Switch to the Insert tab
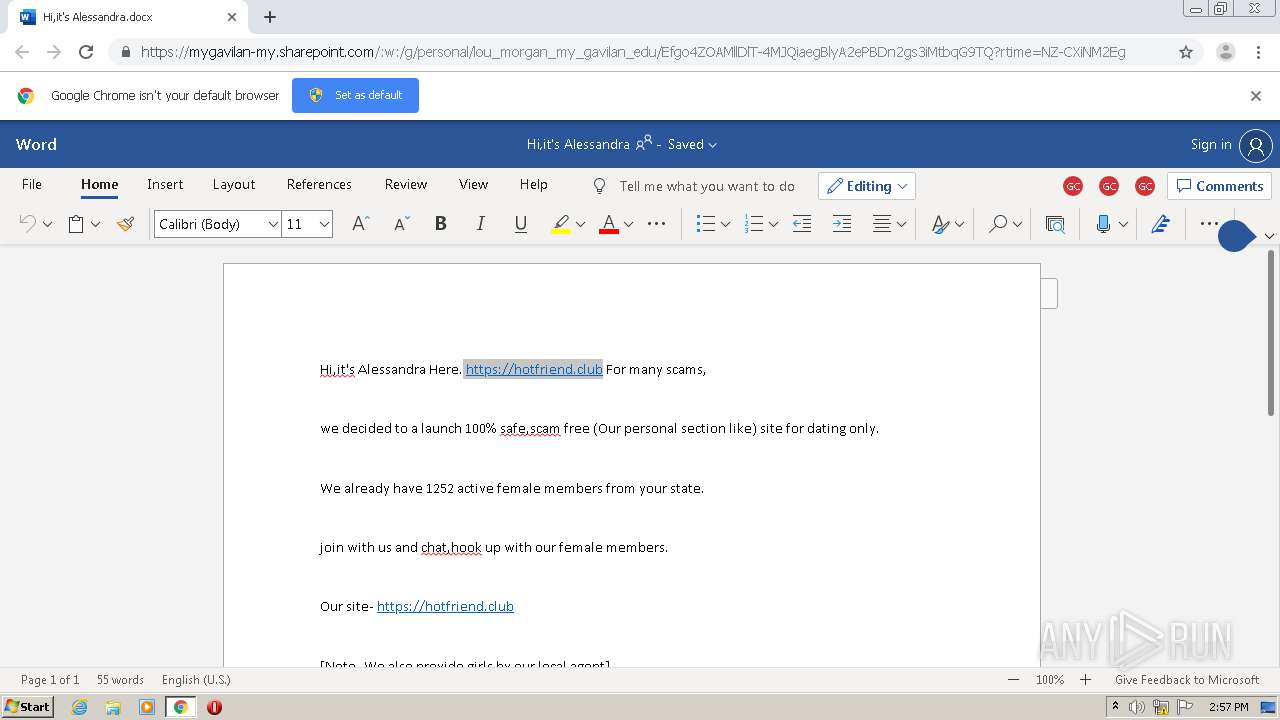Image resolution: width=1280 pixels, height=720 pixels. (x=165, y=184)
